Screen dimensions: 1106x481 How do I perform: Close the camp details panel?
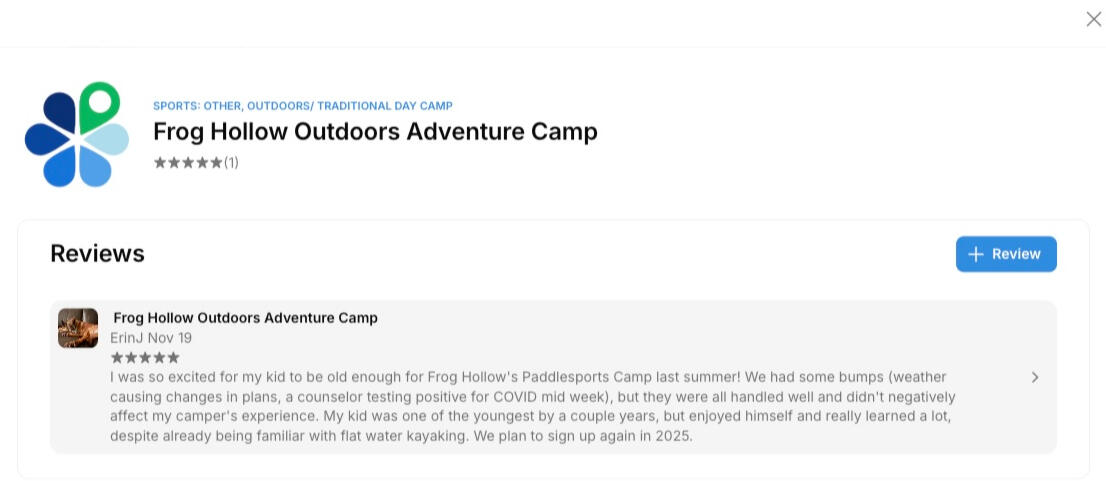[1093, 19]
